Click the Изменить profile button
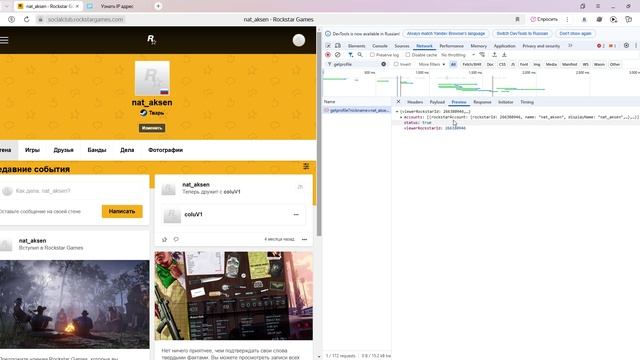This screenshot has width=640, height=360. (x=152, y=128)
